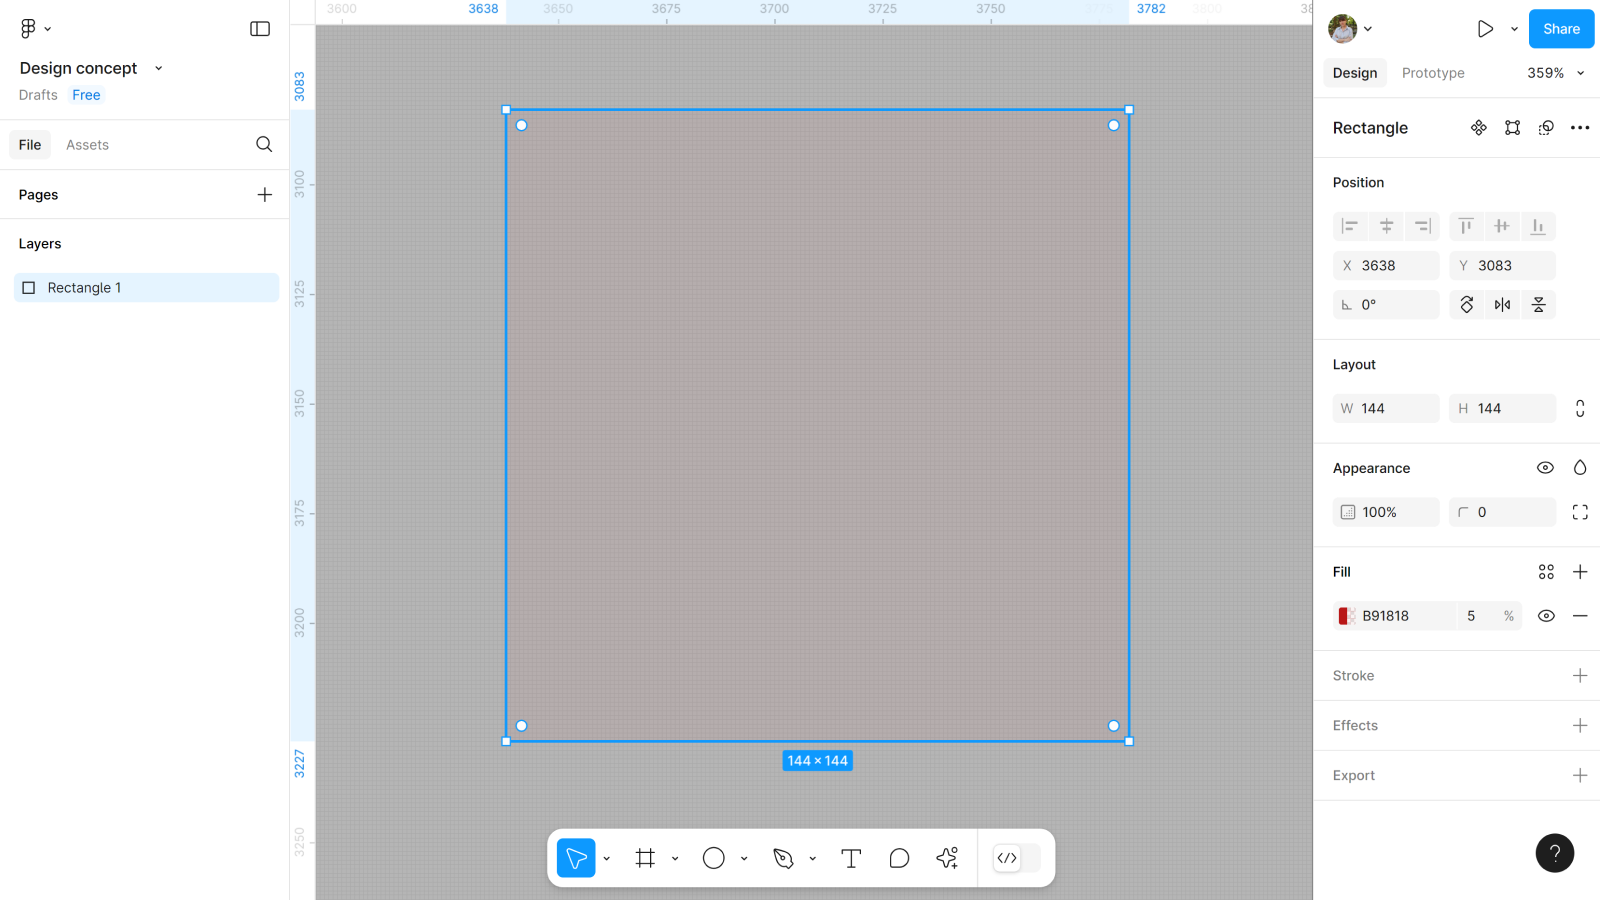
Task: Open the Figma main menu dropdown
Action: (35, 29)
